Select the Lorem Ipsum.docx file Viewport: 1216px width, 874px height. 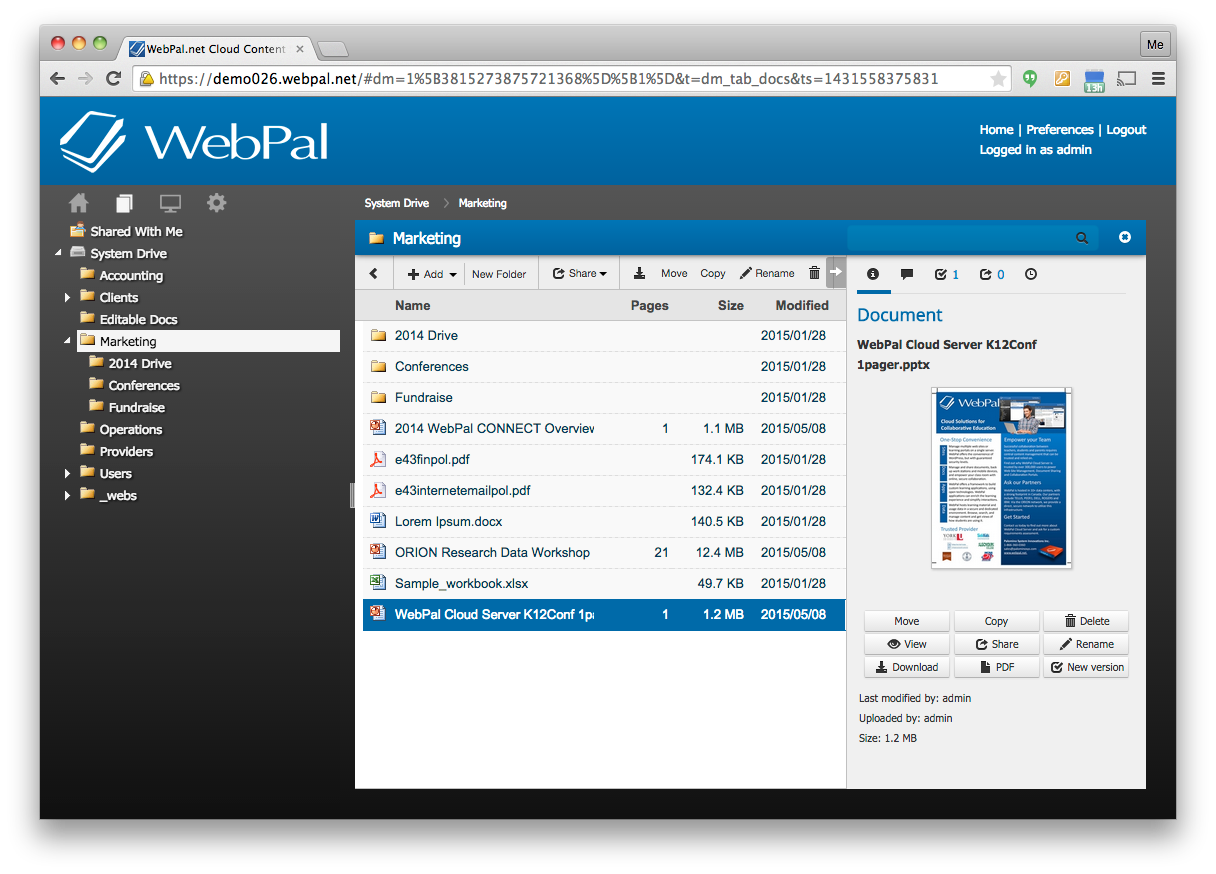(604, 521)
